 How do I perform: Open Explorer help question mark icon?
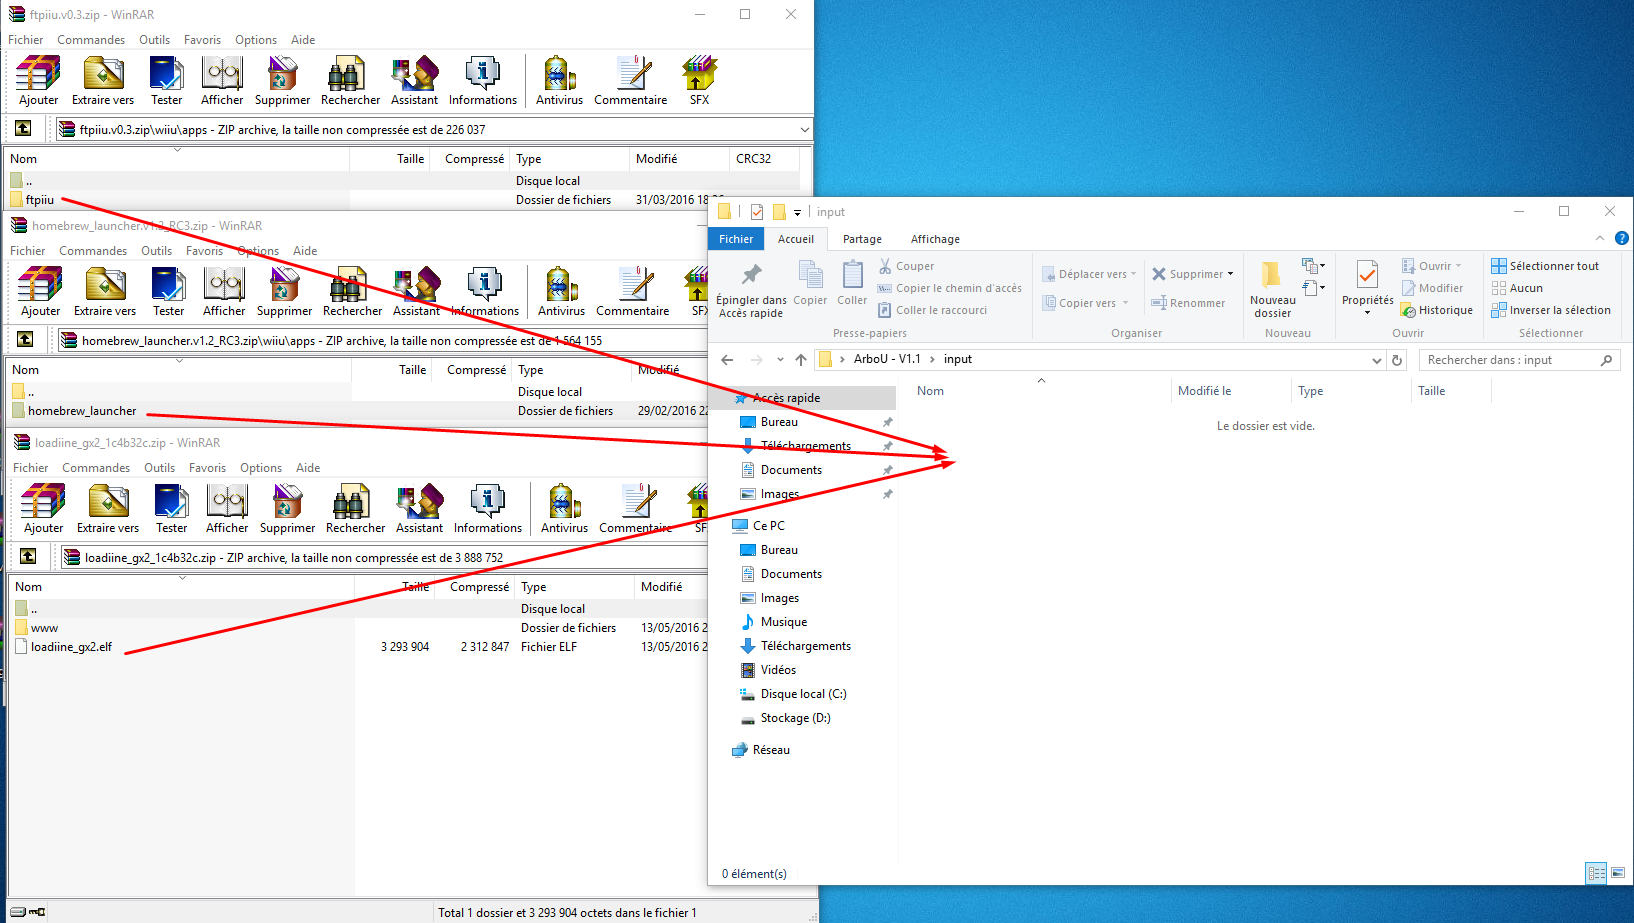point(1622,238)
